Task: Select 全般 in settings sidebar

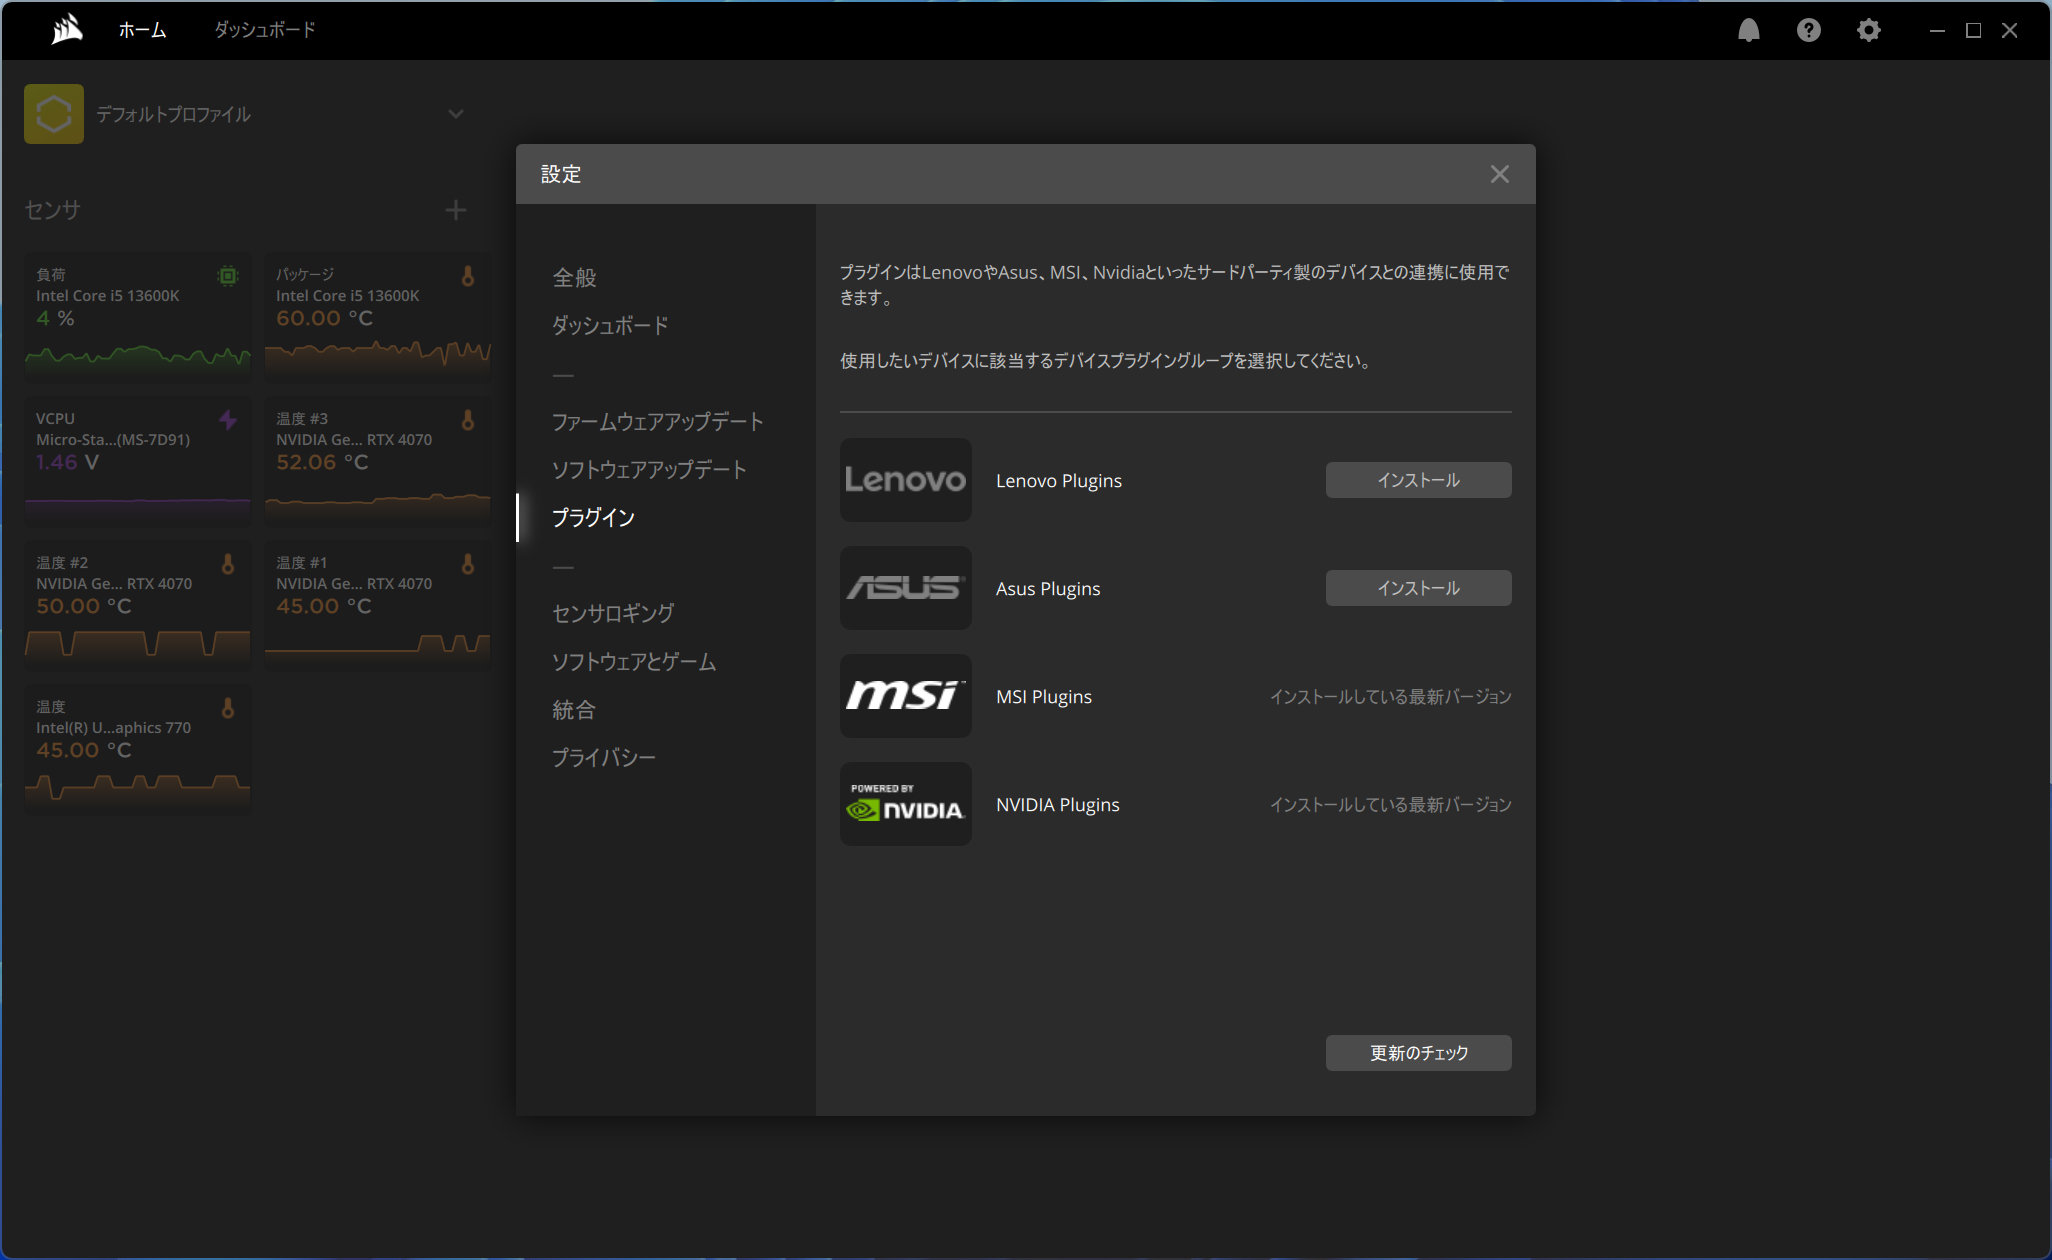Action: pos(574,277)
